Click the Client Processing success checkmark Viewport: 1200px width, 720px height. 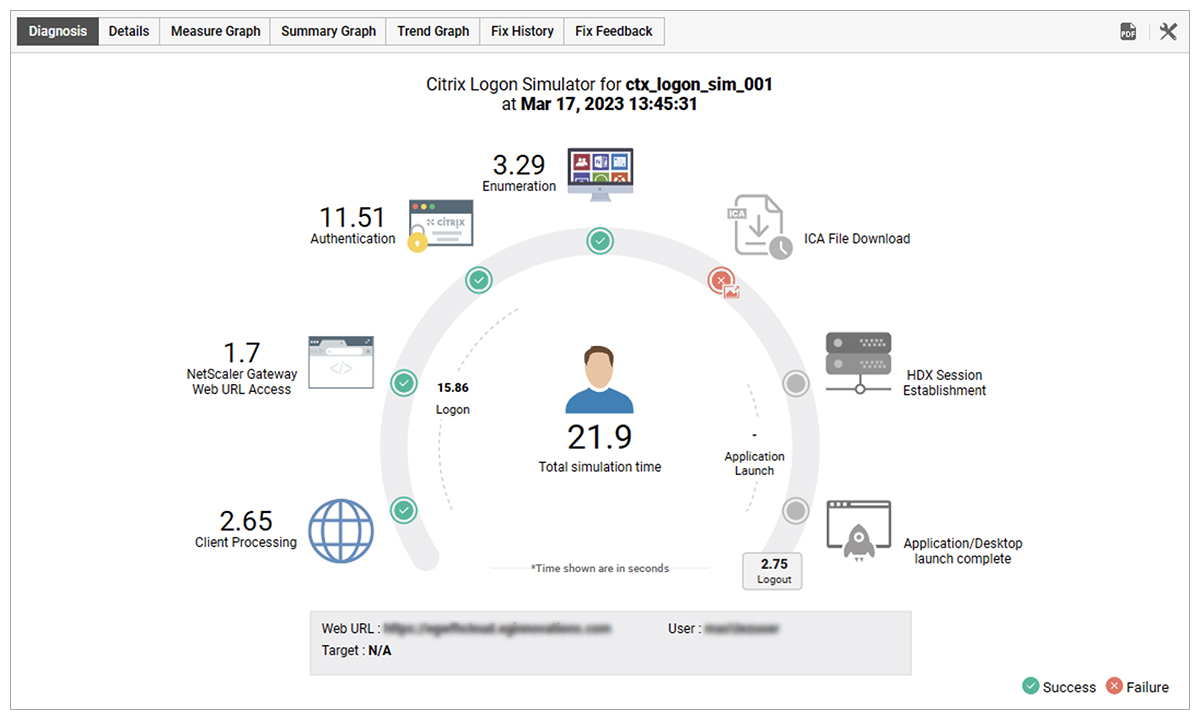[403, 510]
